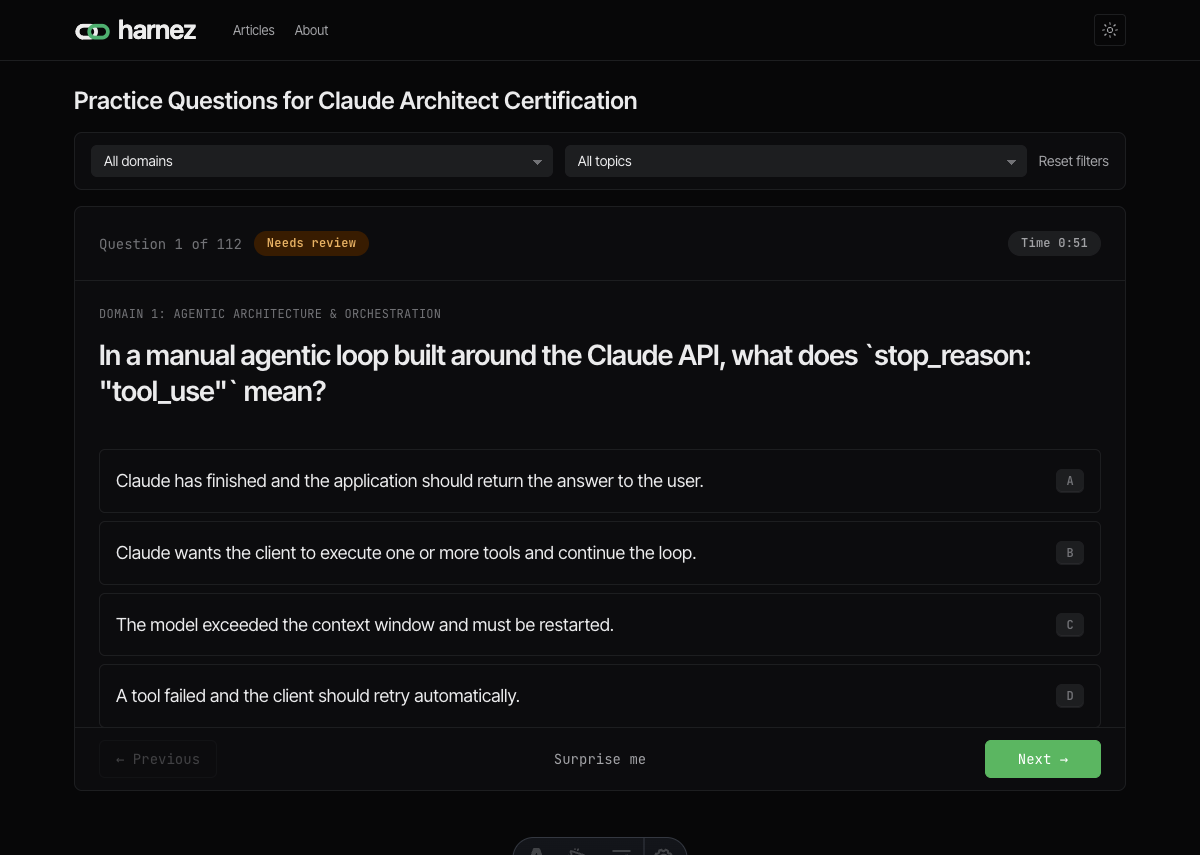Click the Domain 1 Agentic Architecture label
Image resolution: width=1200 pixels, height=855 pixels.
point(270,314)
